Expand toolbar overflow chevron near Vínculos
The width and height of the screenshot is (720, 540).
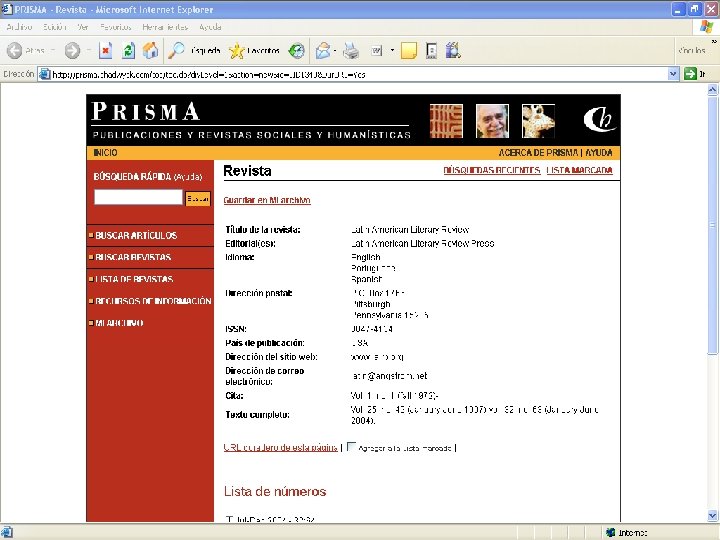click(x=714, y=42)
